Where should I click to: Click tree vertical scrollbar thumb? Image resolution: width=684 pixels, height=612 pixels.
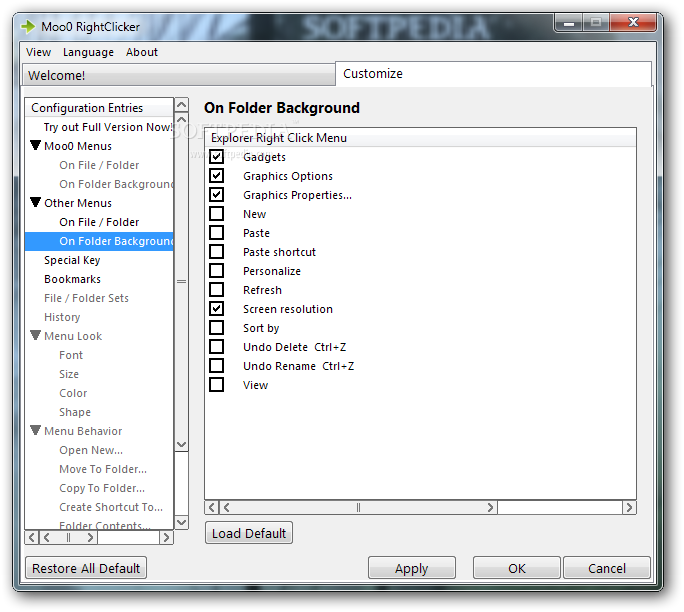(x=181, y=281)
